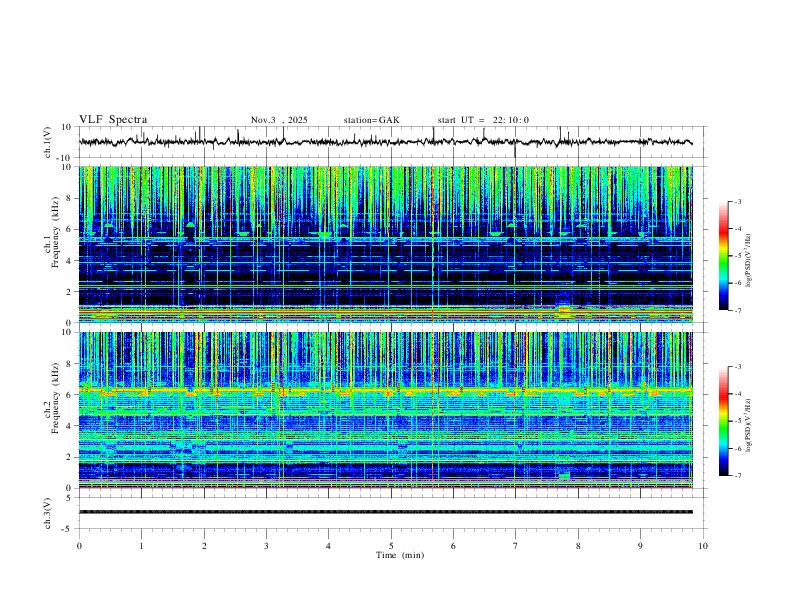Click the "-5" tick on the ch.2 colorbar
This screenshot has width=792, height=612.
[738, 421]
